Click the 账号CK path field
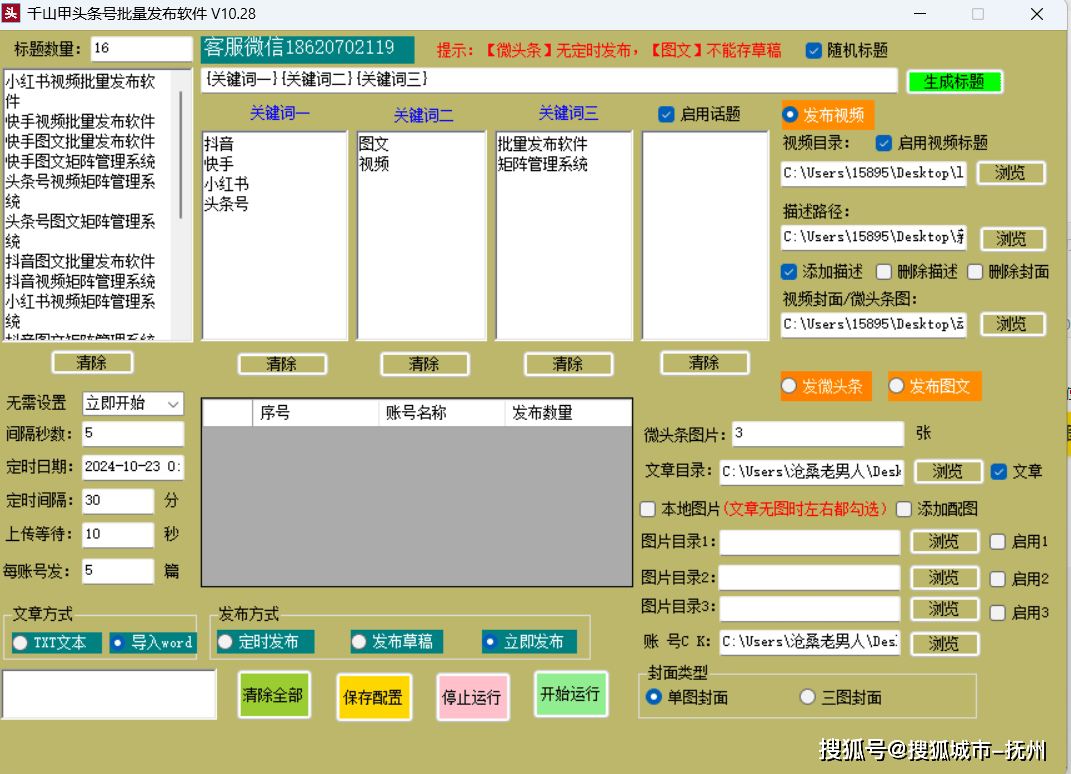Viewport: 1071px width, 774px height. coord(810,642)
